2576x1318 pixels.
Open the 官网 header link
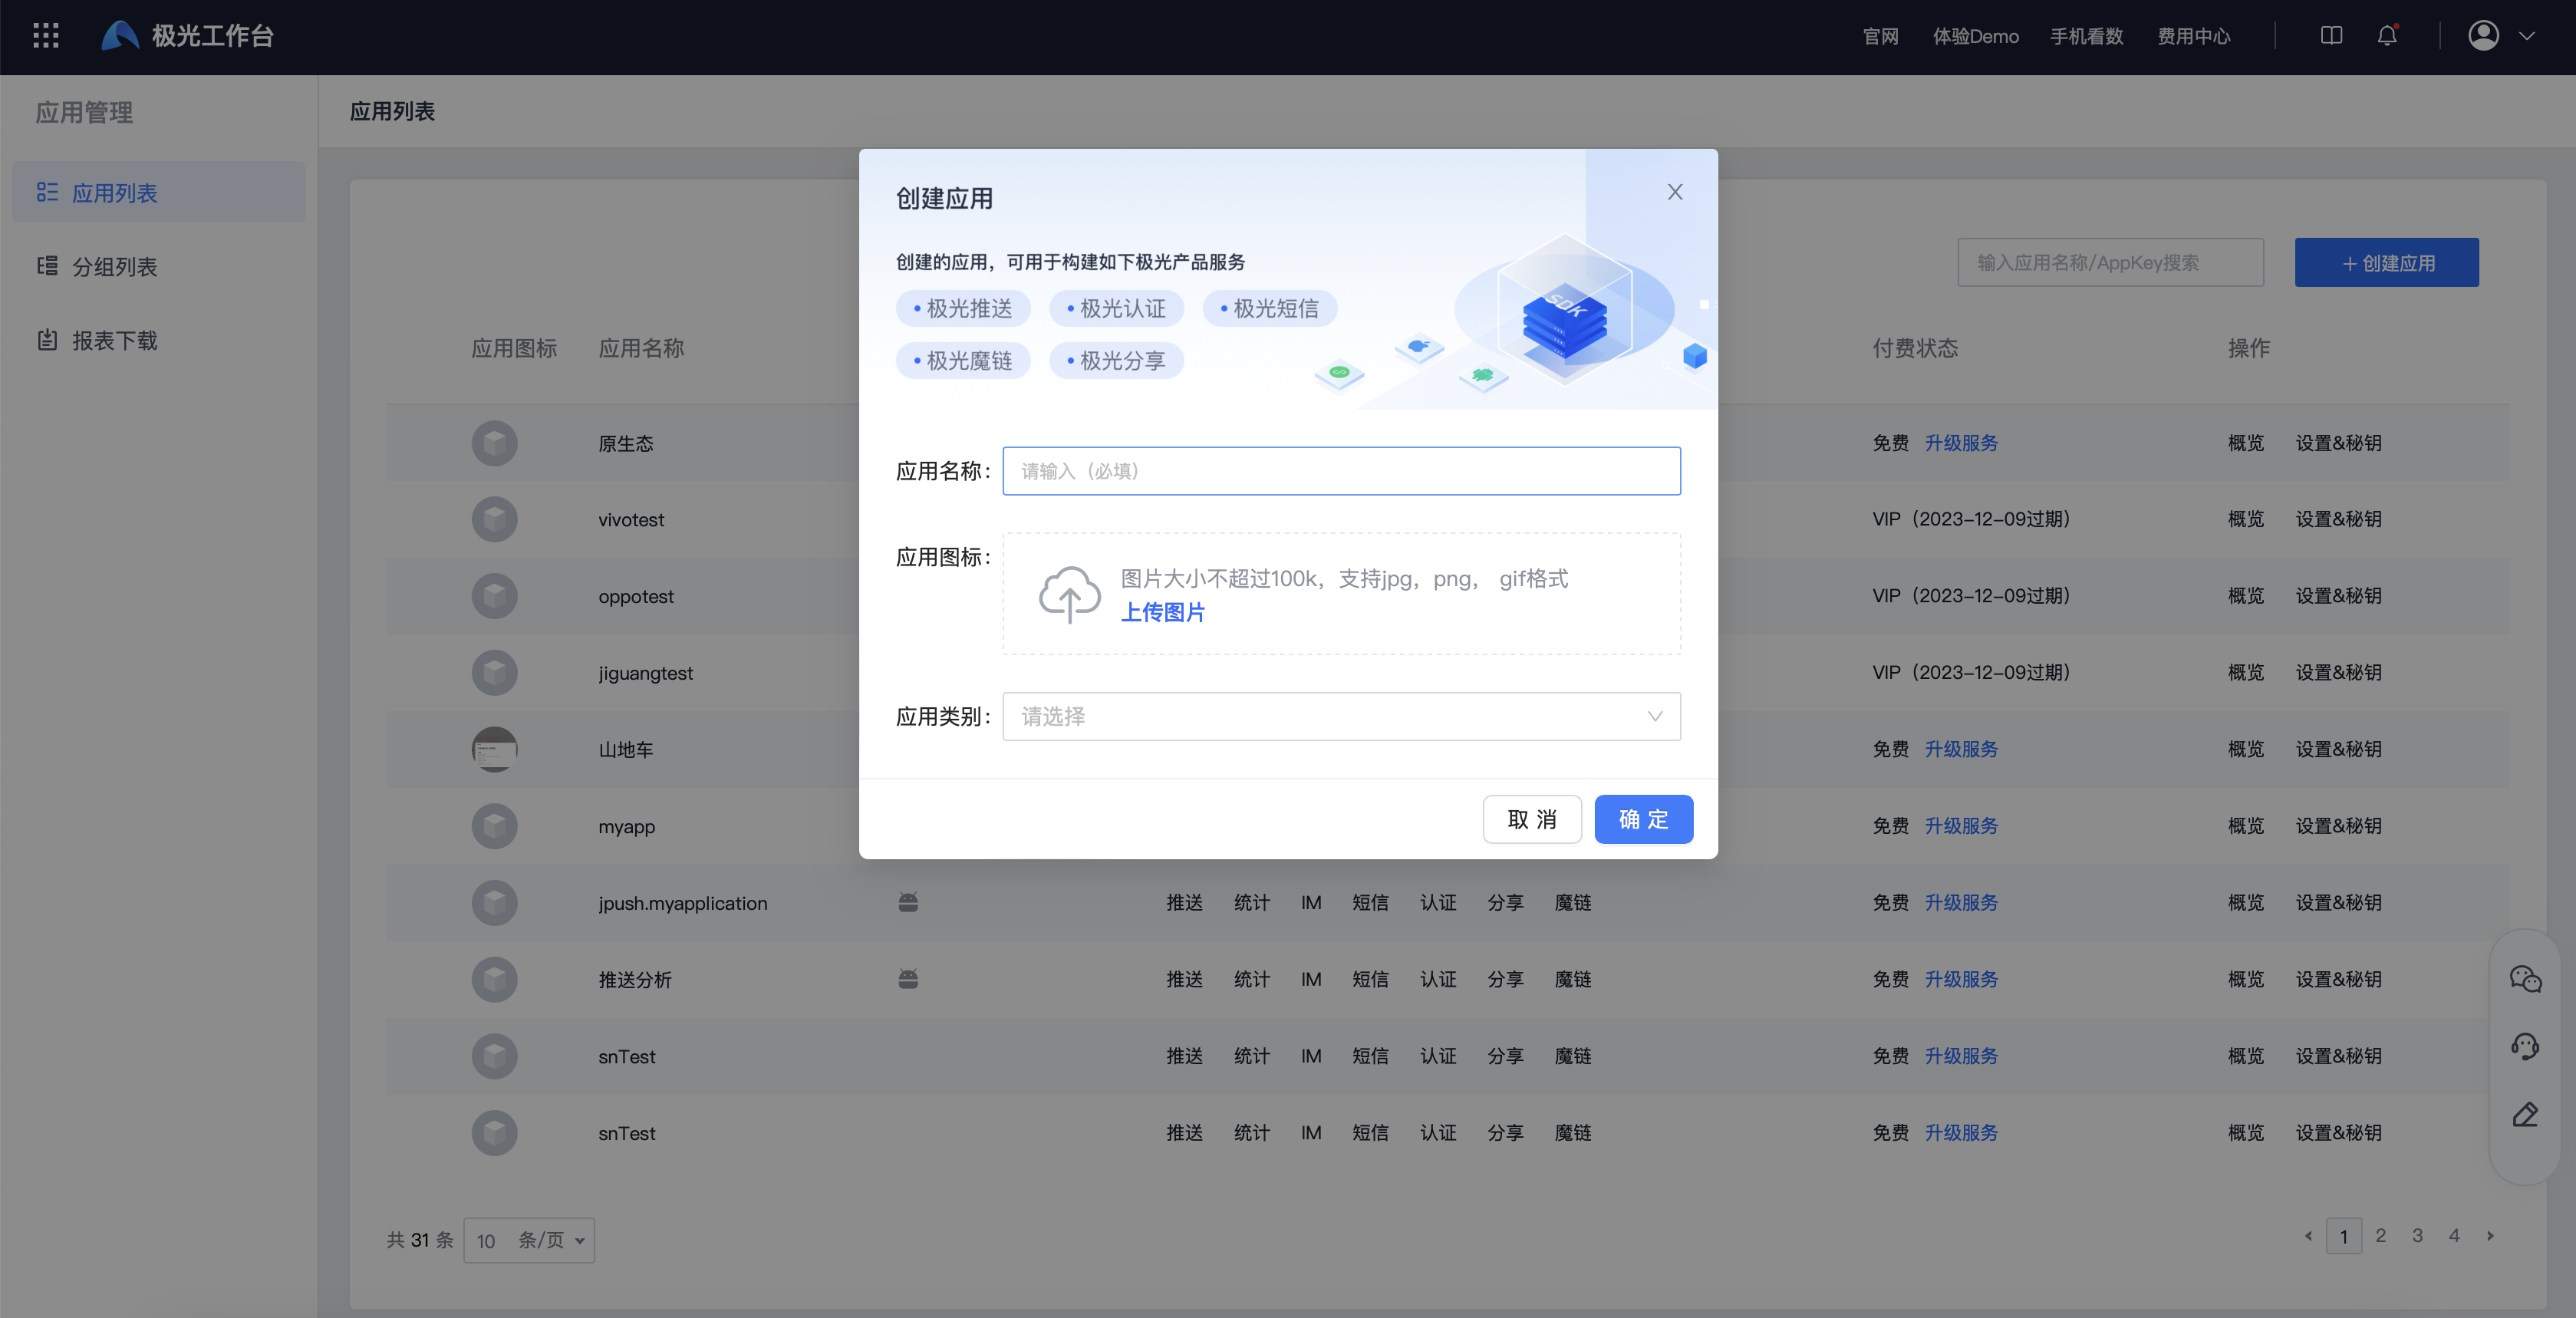[1880, 36]
